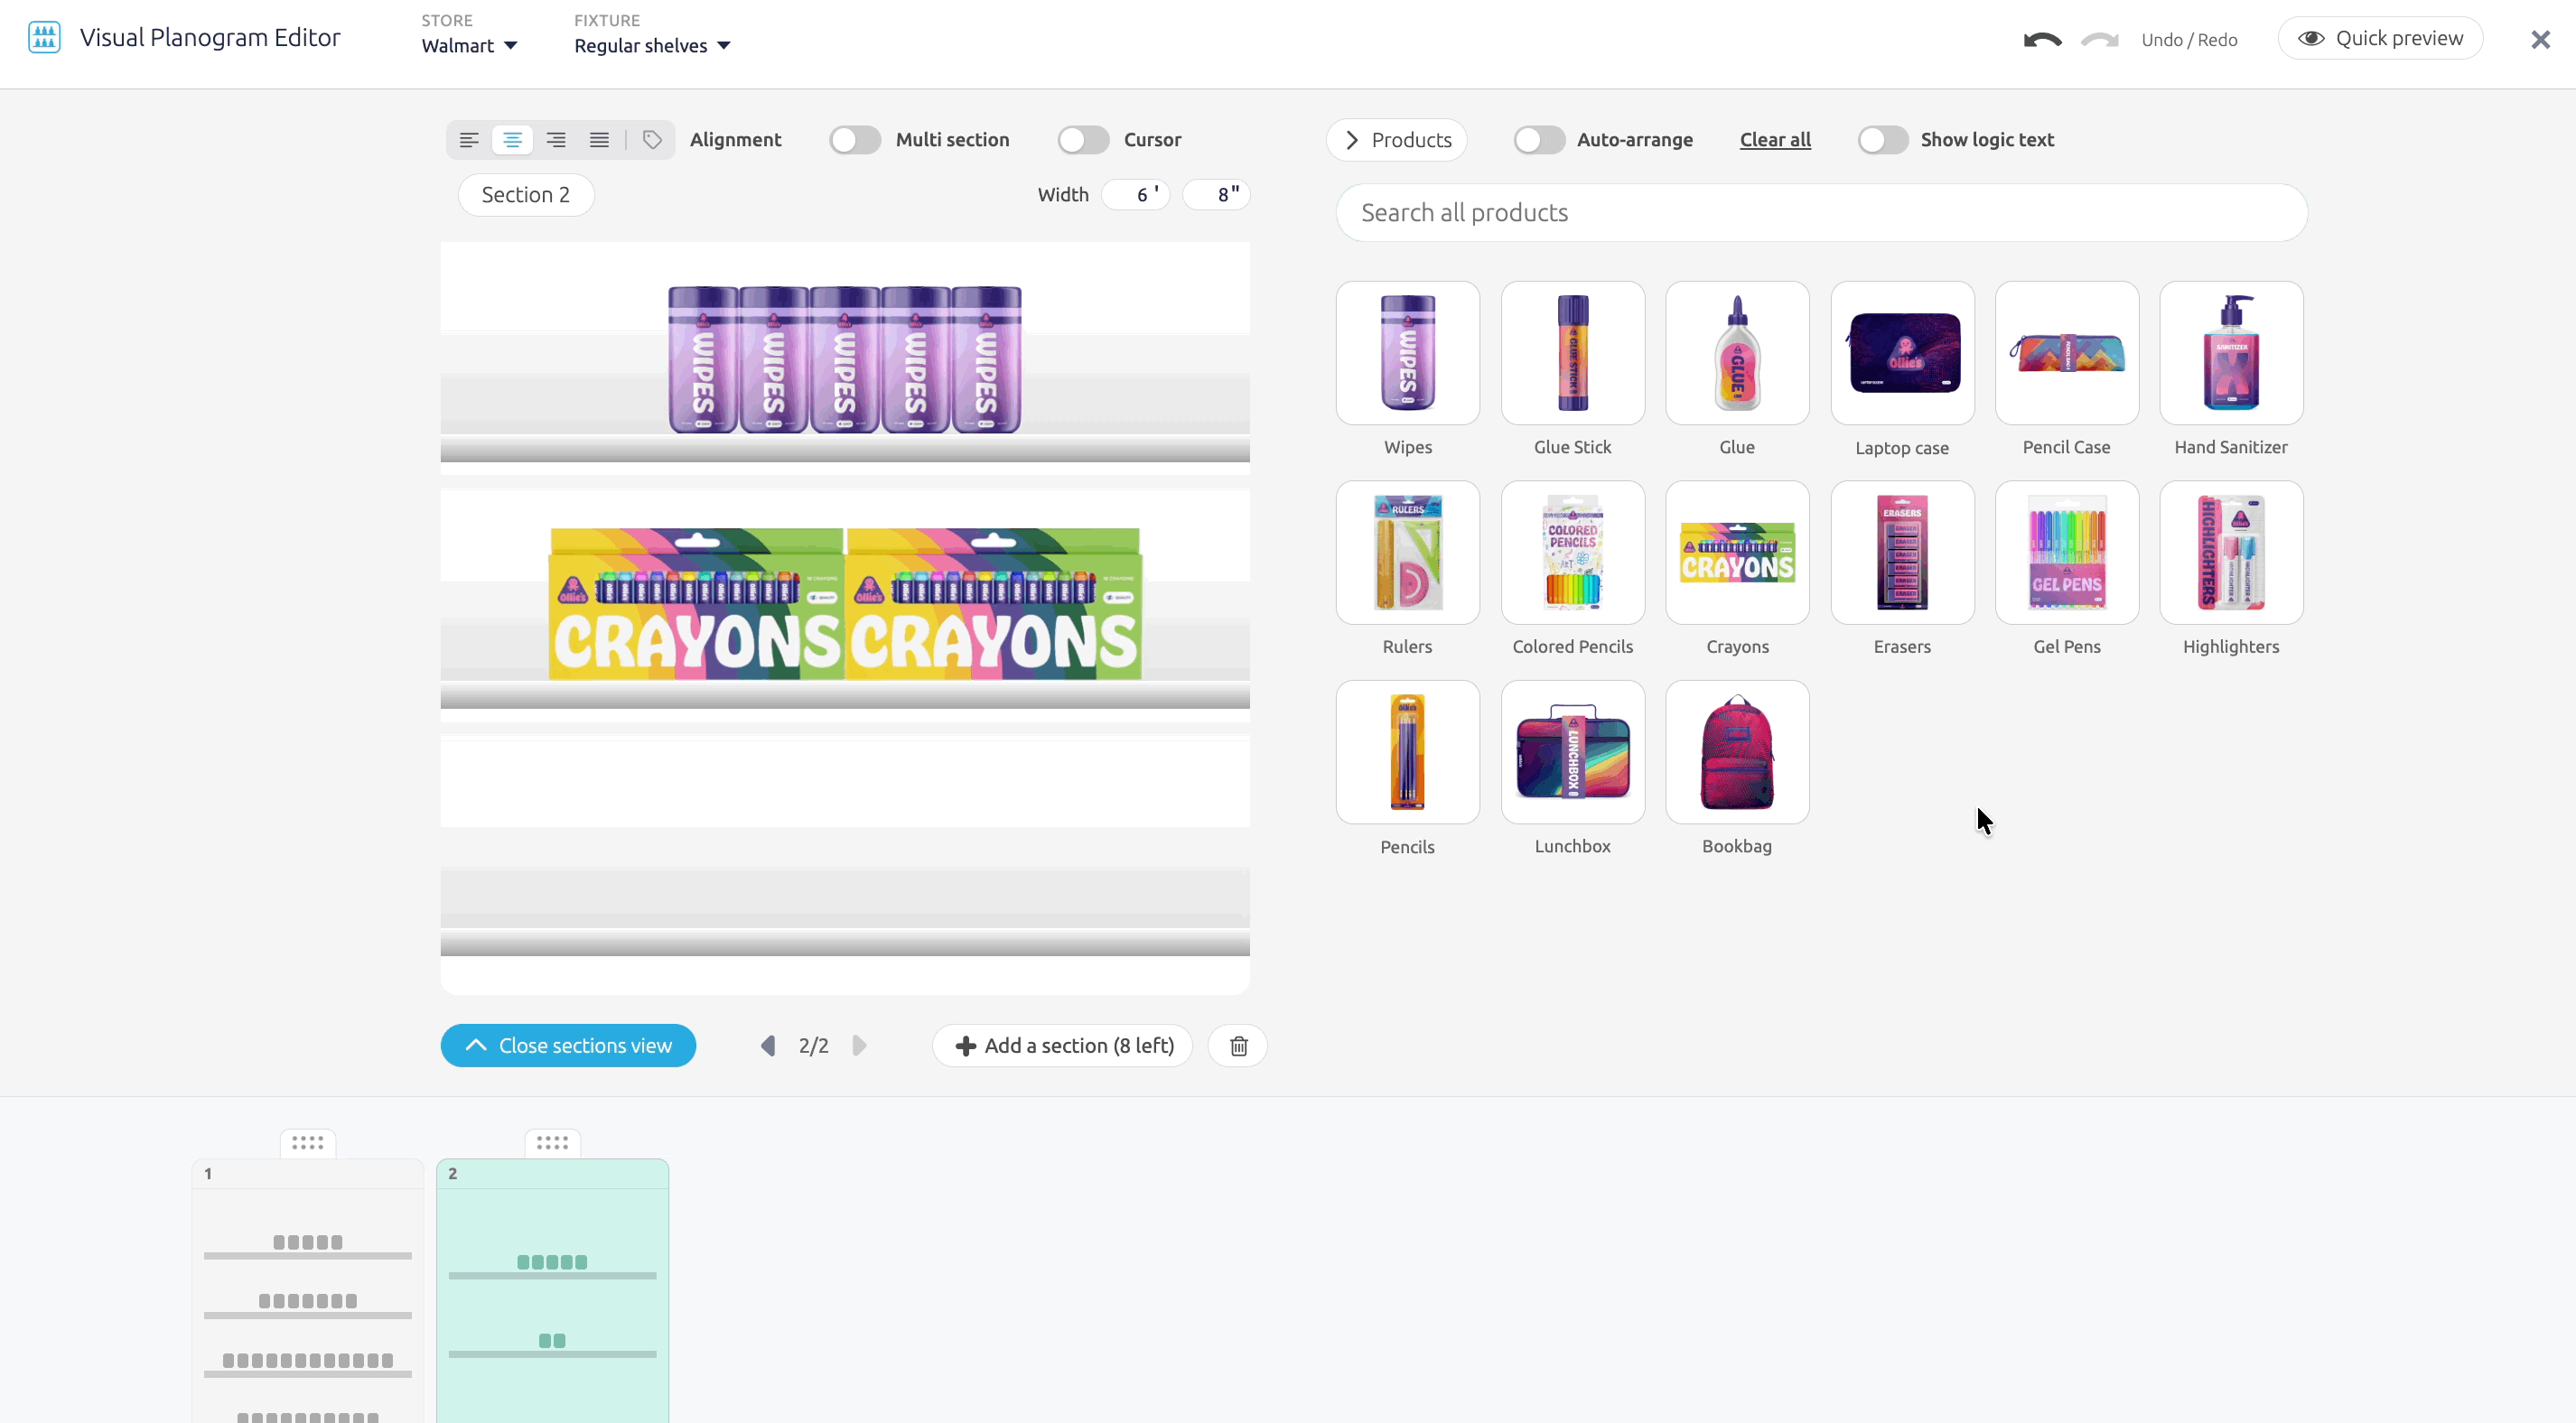2576x1423 pixels.
Task: Go to next section arrow
Action: [859, 1046]
